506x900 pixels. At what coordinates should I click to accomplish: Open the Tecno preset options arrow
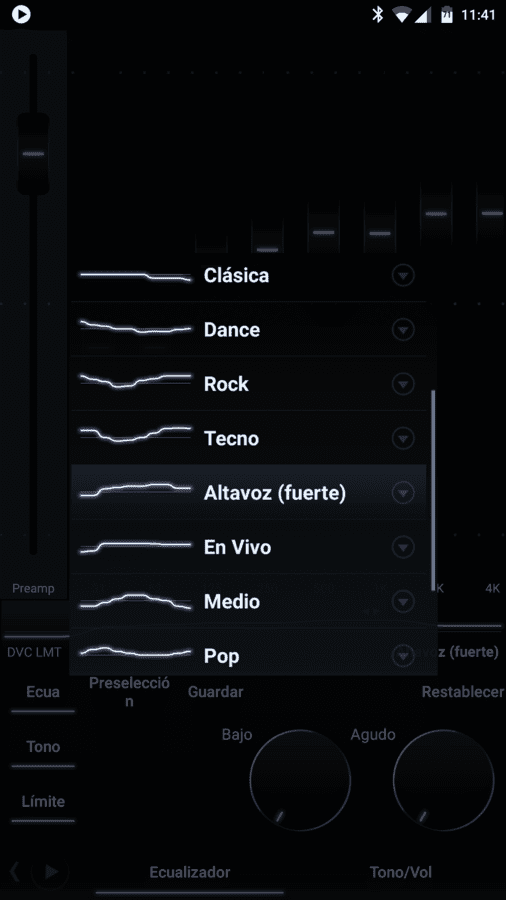click(403, 439)
